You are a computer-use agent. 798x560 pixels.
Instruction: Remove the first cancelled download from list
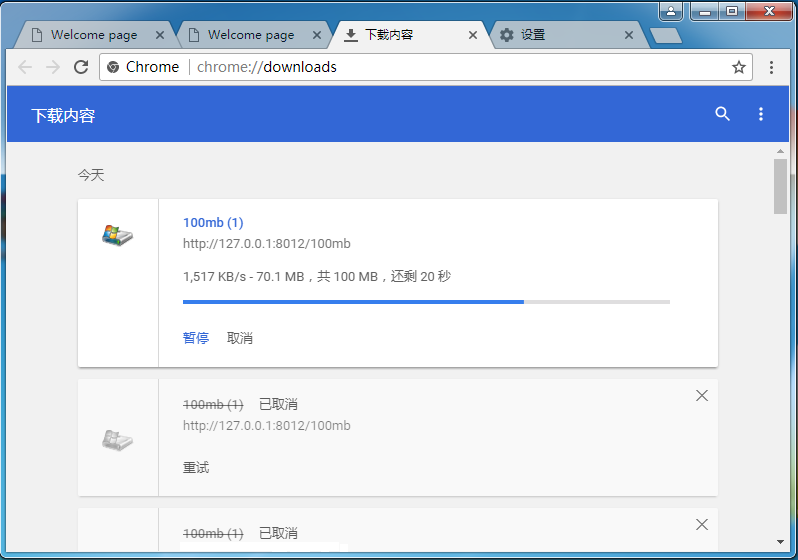[701, 396]
